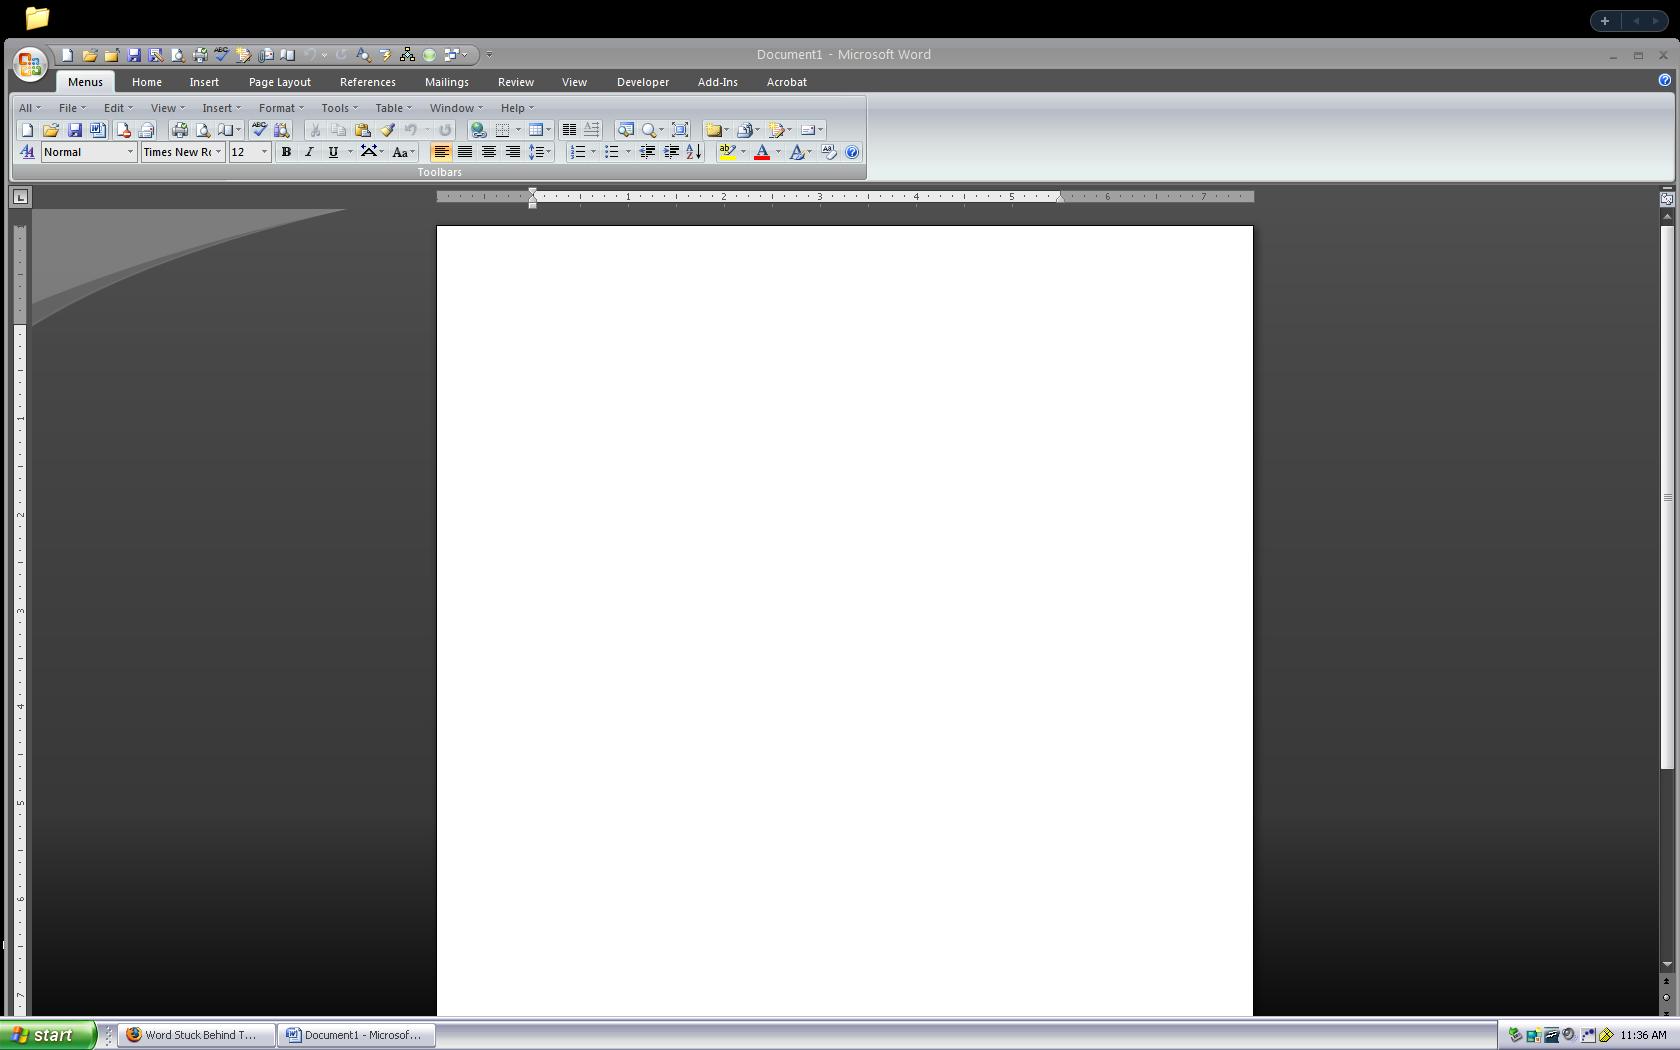Switch to the Page Layout tab

[279, 82]
